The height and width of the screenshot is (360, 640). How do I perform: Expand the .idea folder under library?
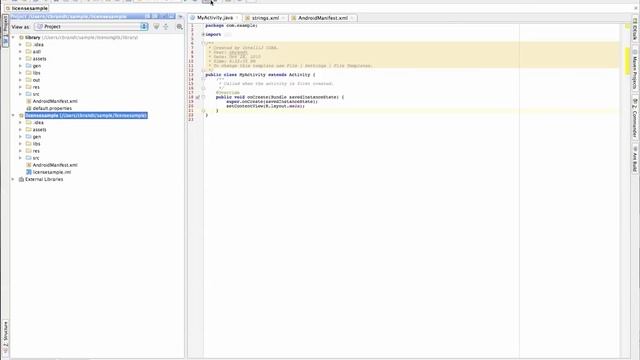[20, 44]
